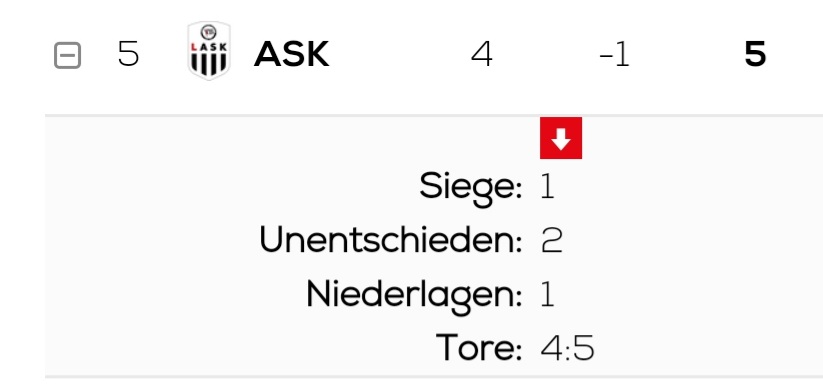Image resolution: width=823 pixels, height=390 pixels.
Task: Click the games played value 4
Action: coord(482,54)
